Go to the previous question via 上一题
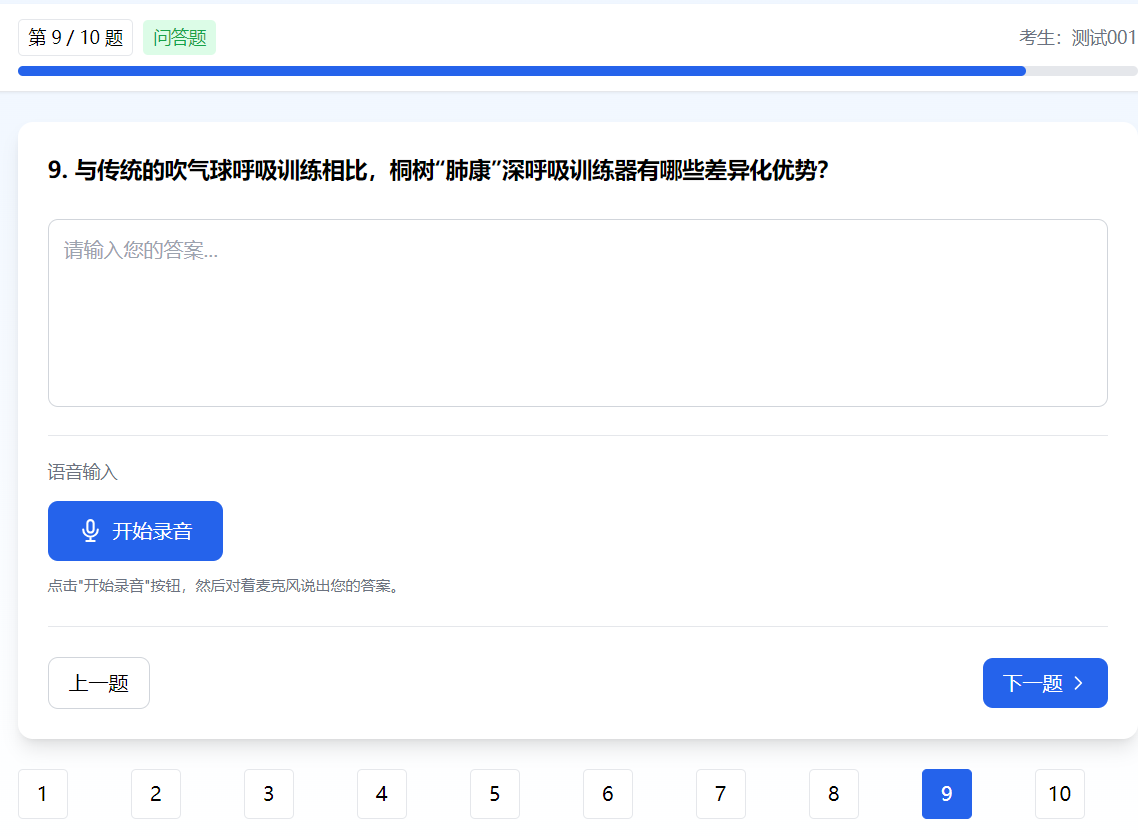This screenshot has width=1138, height=836. click(99, 683)
